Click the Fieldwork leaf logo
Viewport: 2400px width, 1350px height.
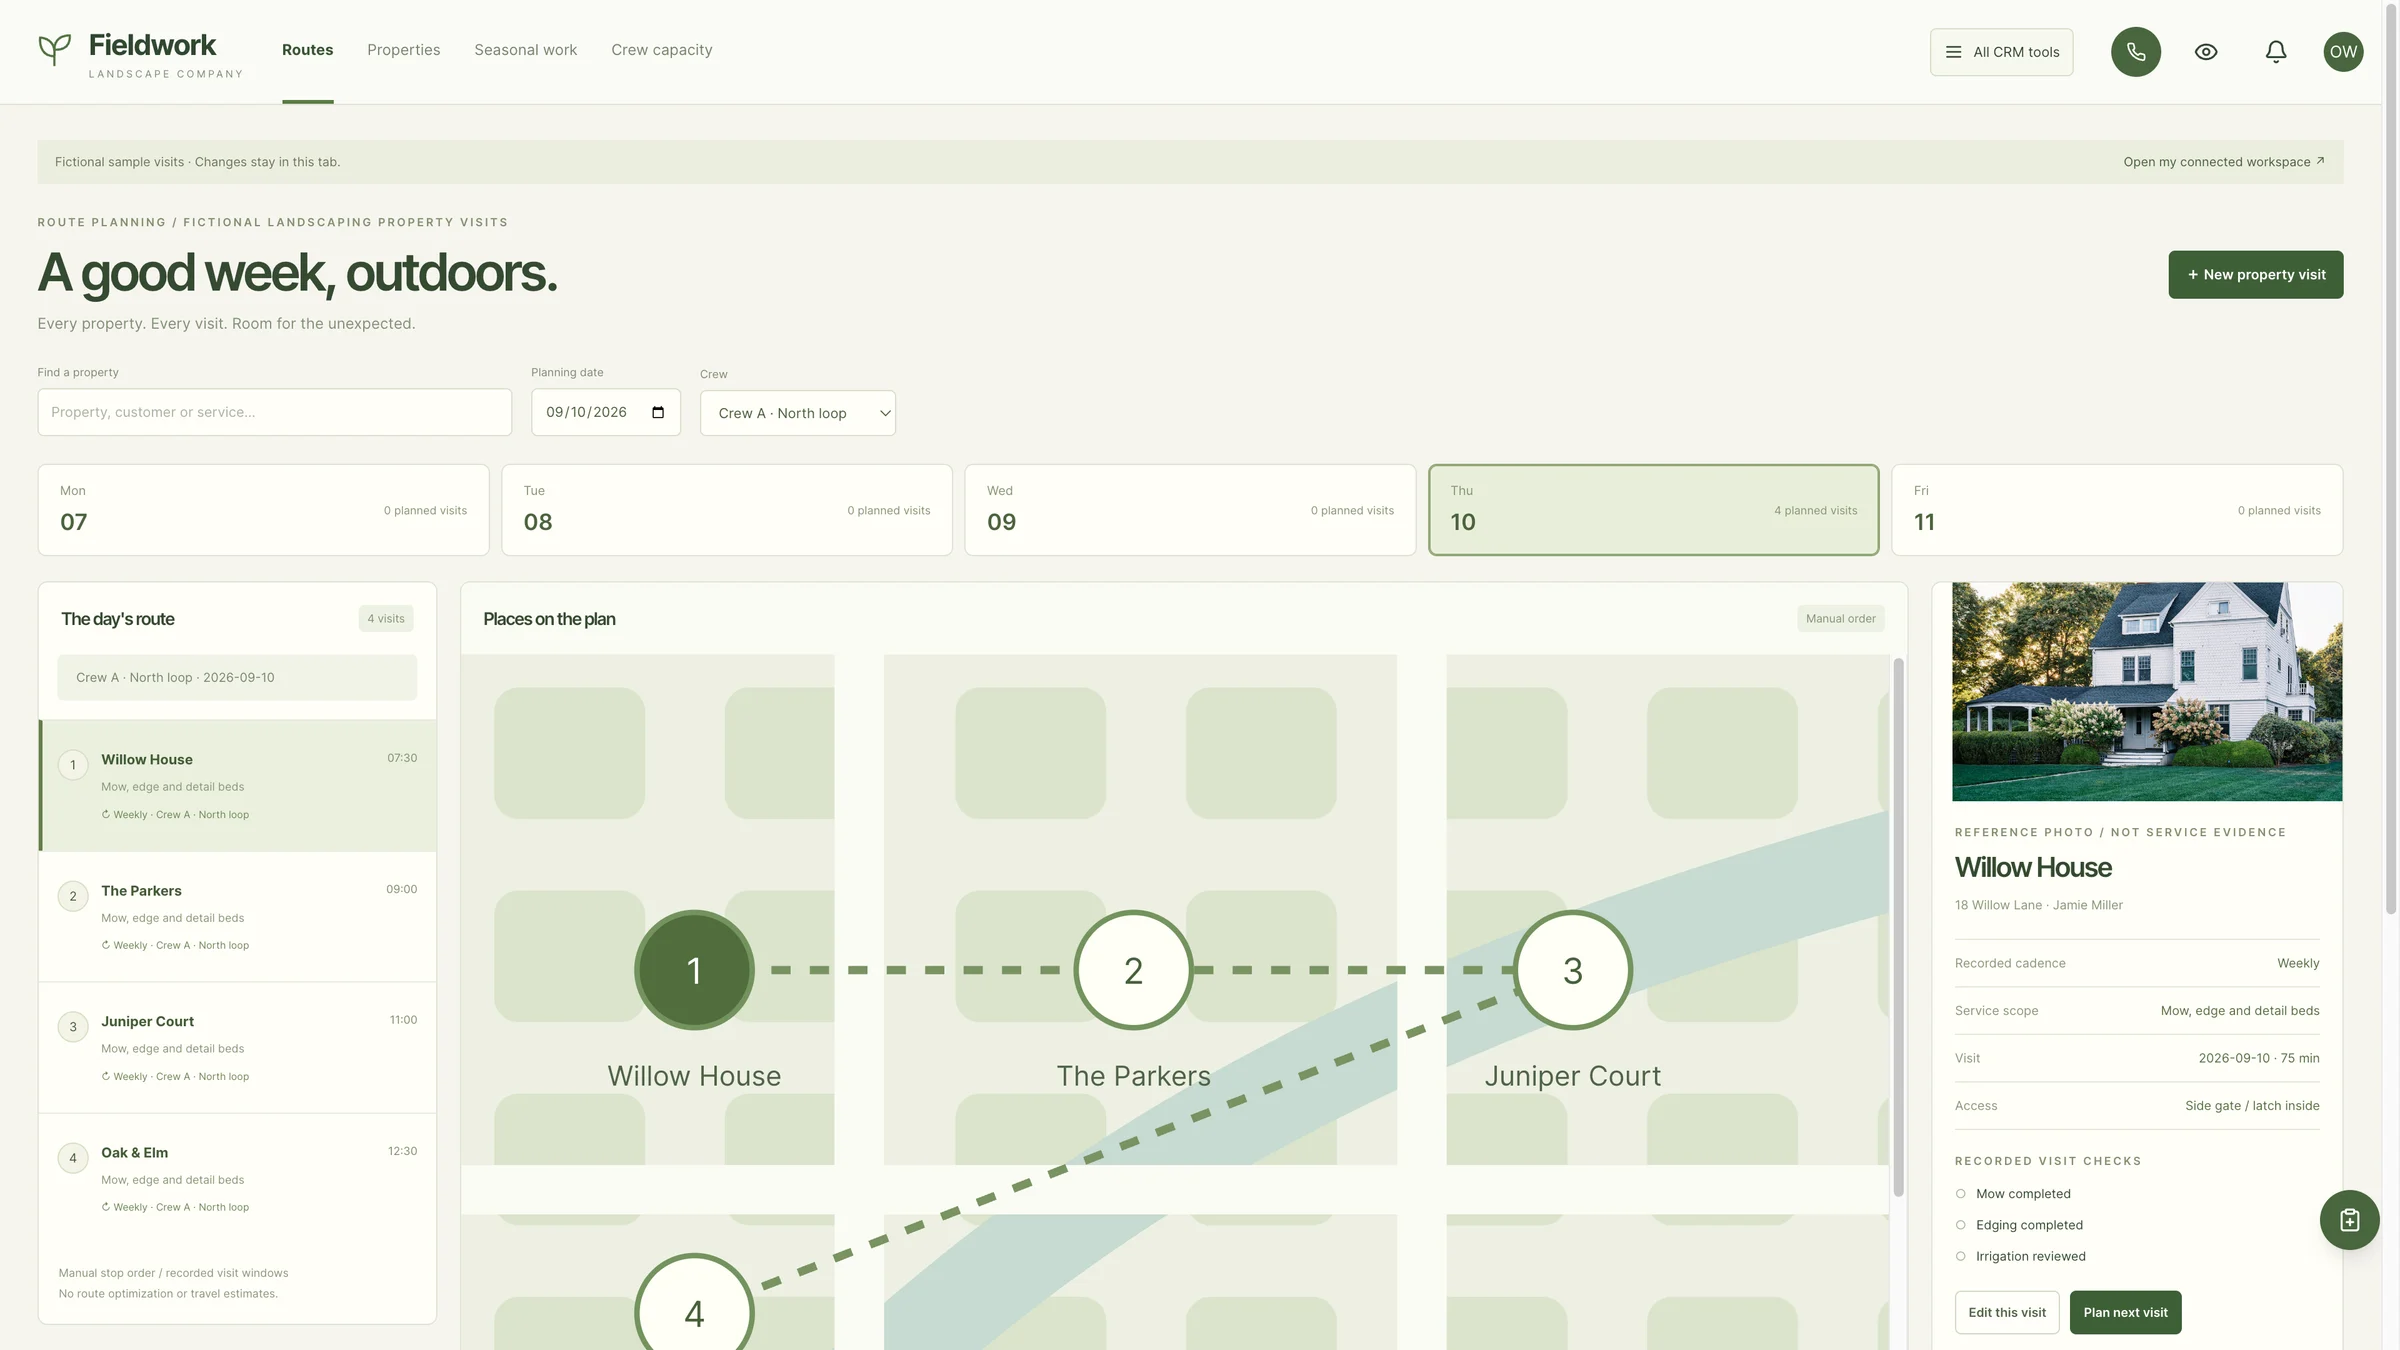coord(54,50)
